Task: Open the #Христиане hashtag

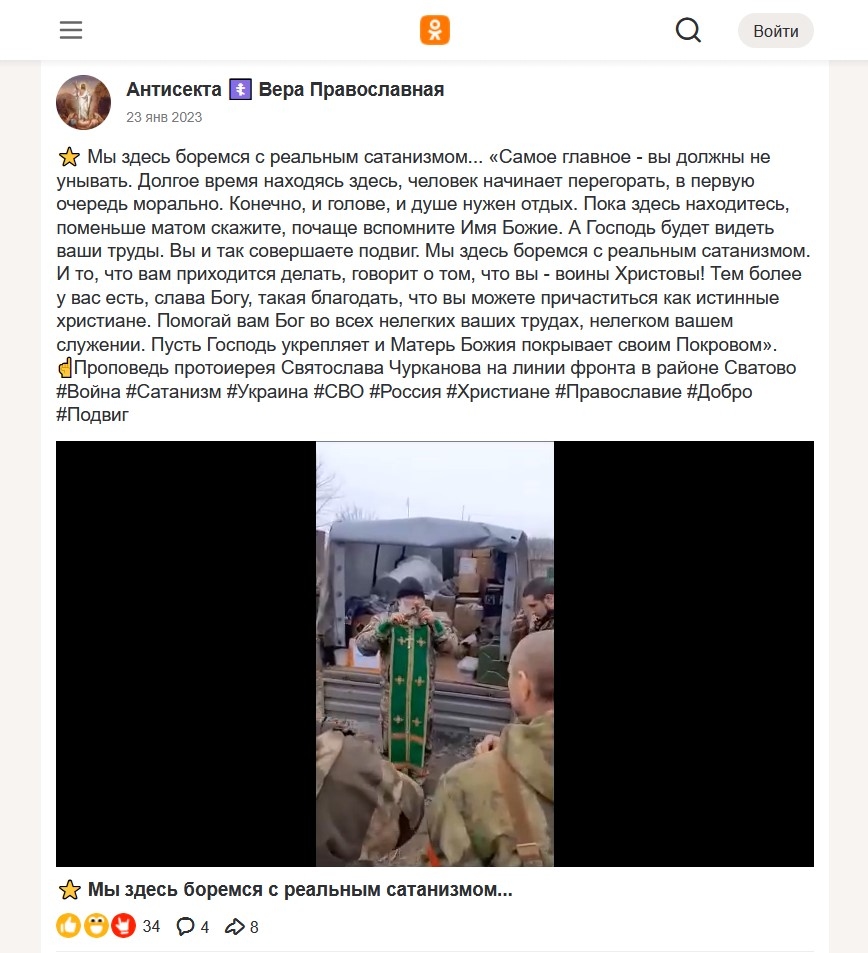Action: (x=498, y=391)
